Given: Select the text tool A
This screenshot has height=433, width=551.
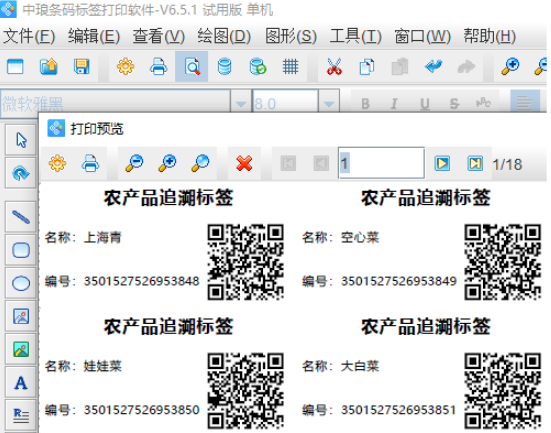Looking at the screenshot, I should pyautogui.click(x=21, y=383).
